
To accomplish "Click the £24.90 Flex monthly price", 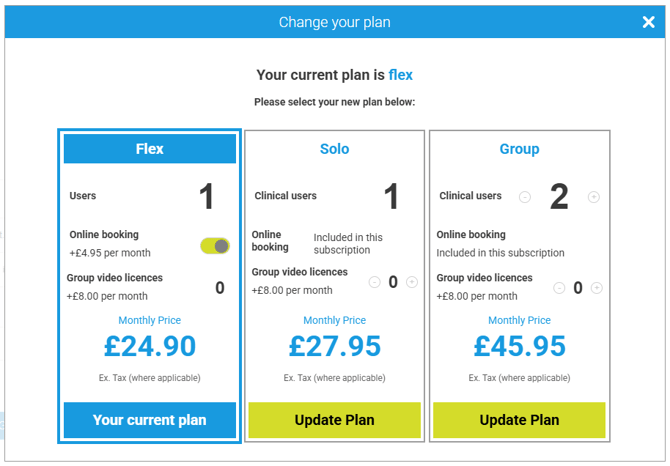I will pos(150,346).
